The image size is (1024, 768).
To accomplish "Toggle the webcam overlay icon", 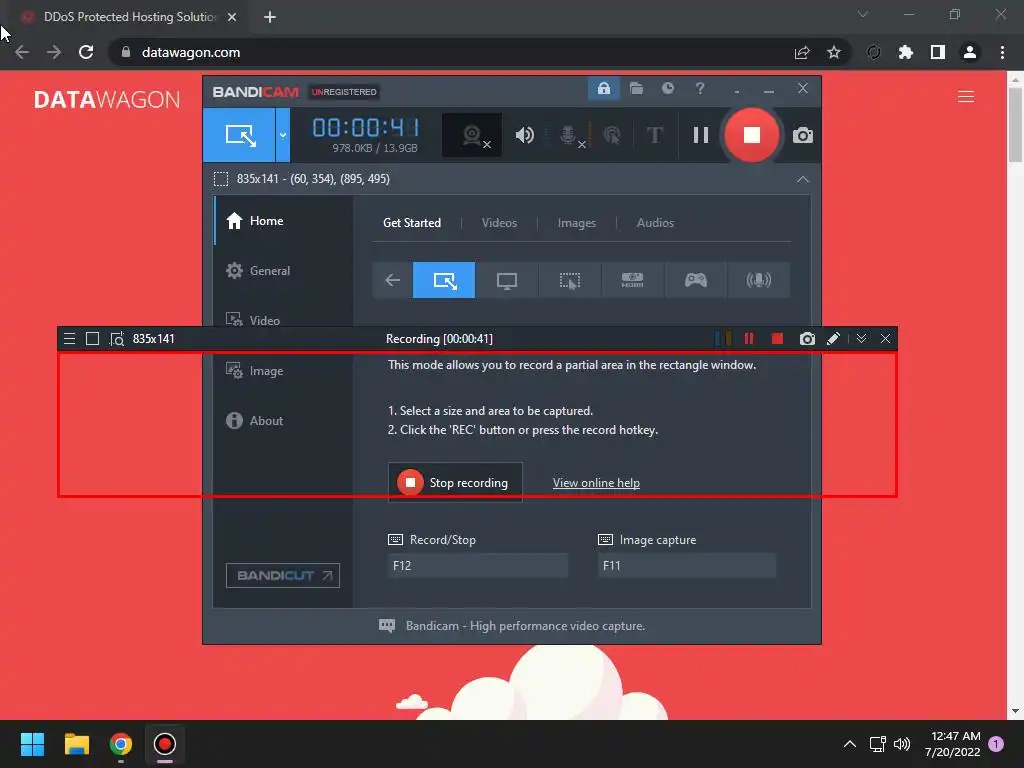I will click(472, 135).
